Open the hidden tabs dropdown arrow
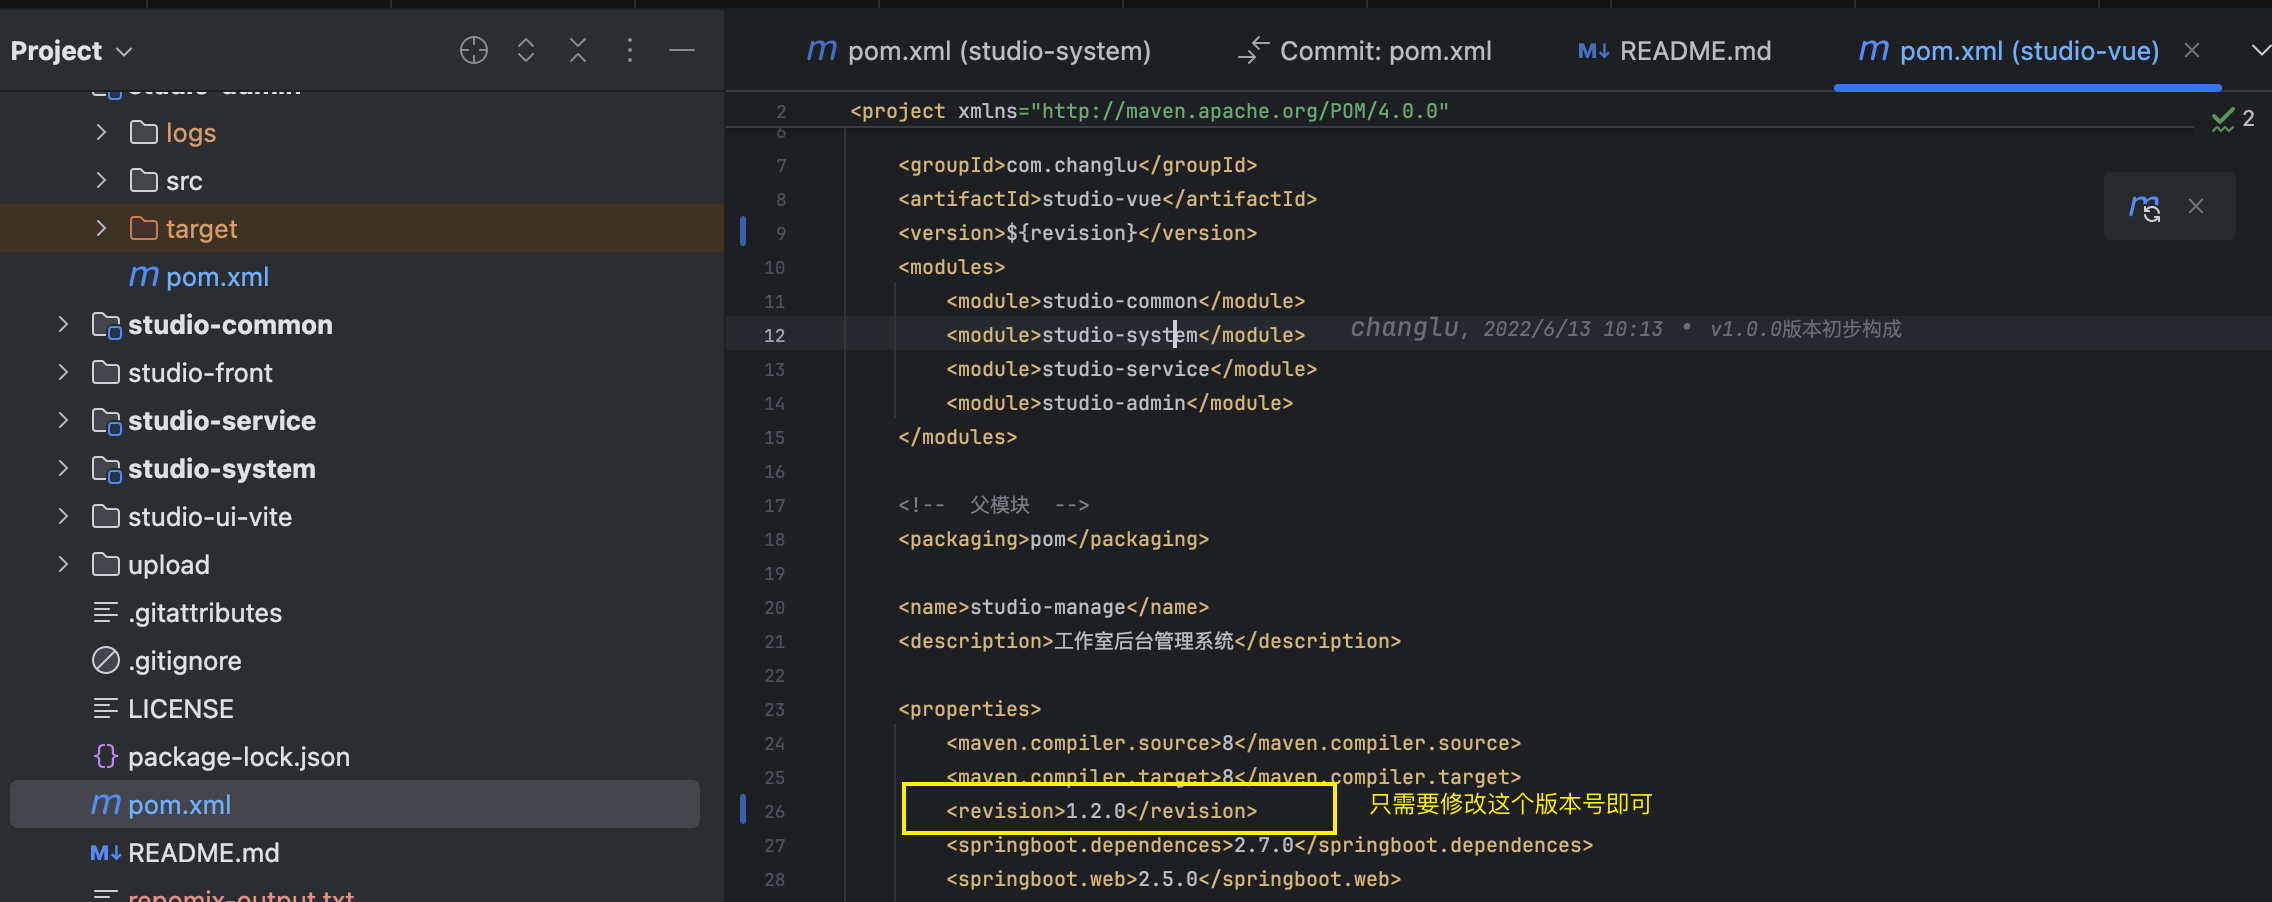Viewport: 2272px width, 902px height. 2260,50
